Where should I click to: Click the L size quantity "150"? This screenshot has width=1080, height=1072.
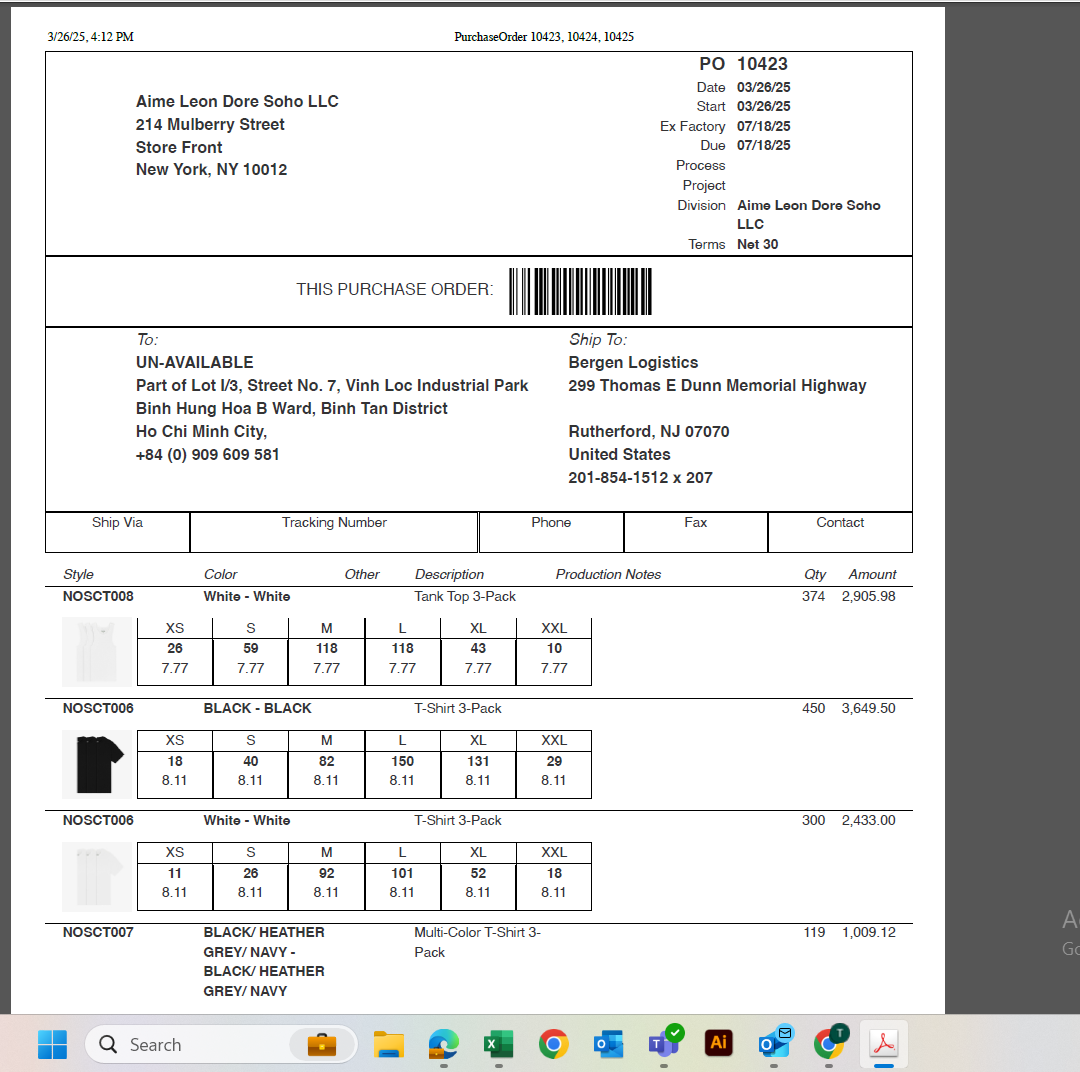point(402,761)
